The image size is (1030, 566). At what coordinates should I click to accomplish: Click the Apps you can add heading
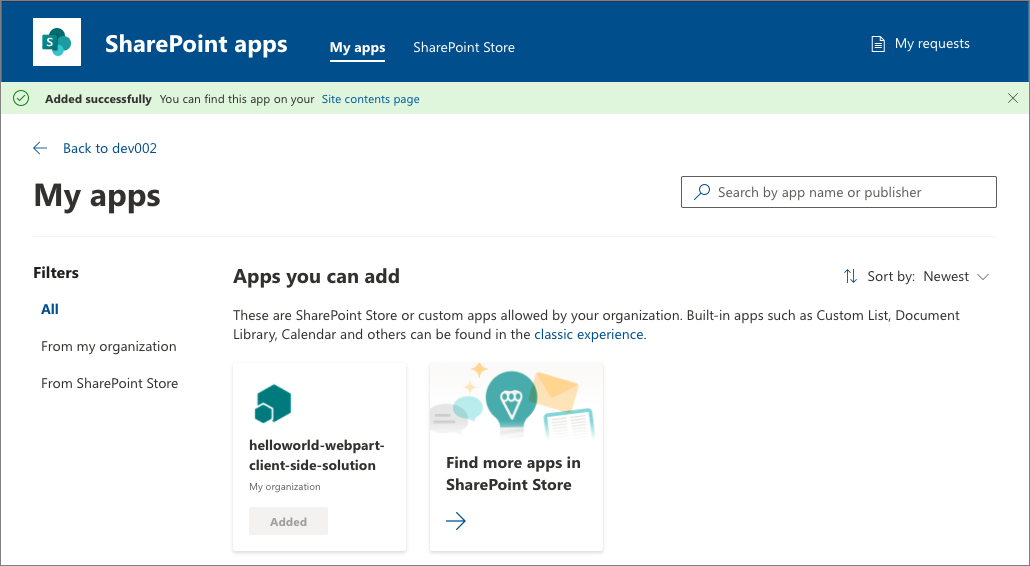pos(317,276)
